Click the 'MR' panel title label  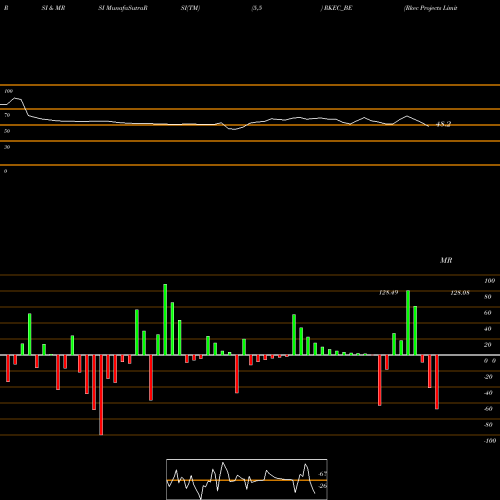pyautogui.click(x=446, y=260)
